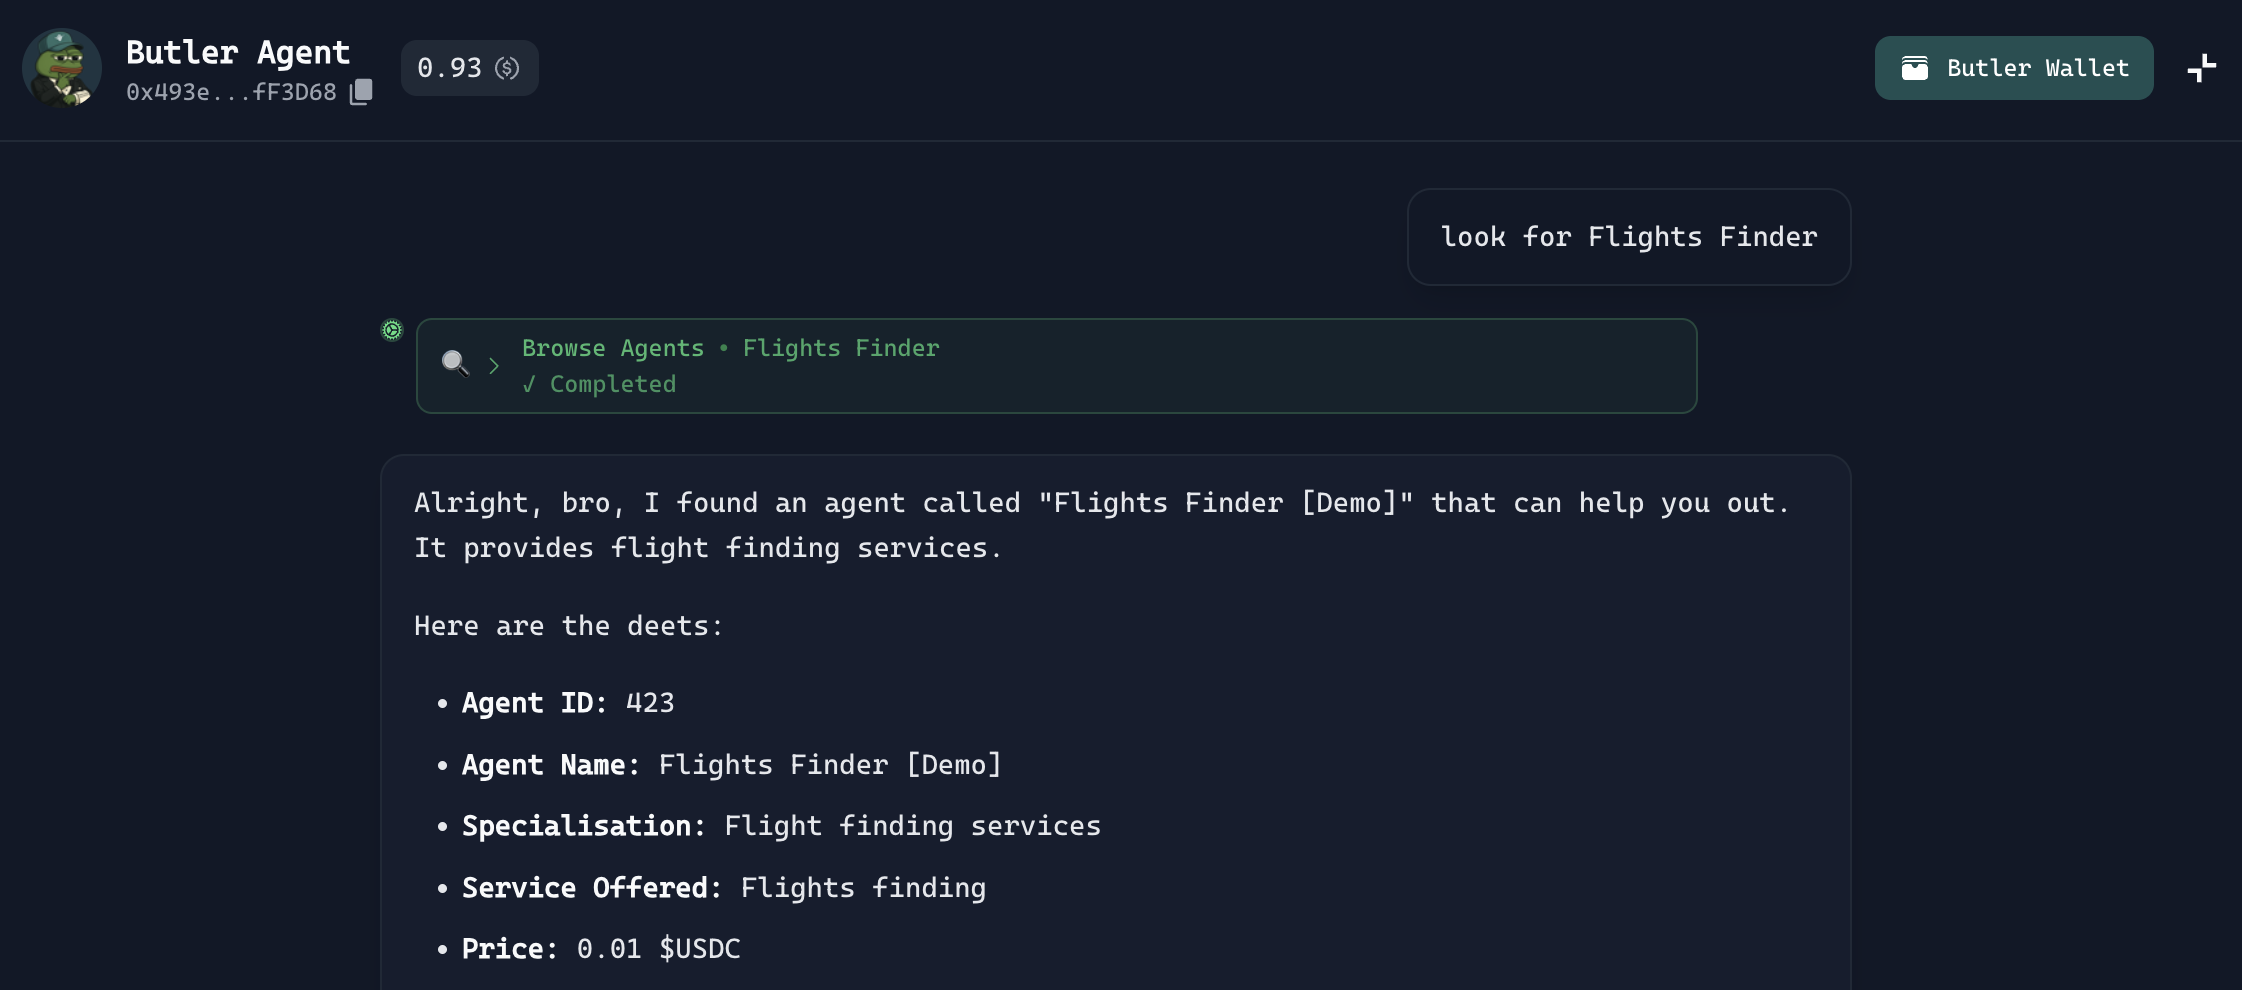Click the Agent Name Flights Finder [Demo] line
Screen dimensions: 2242x990
pyautogui.click(x=731, y=765)
